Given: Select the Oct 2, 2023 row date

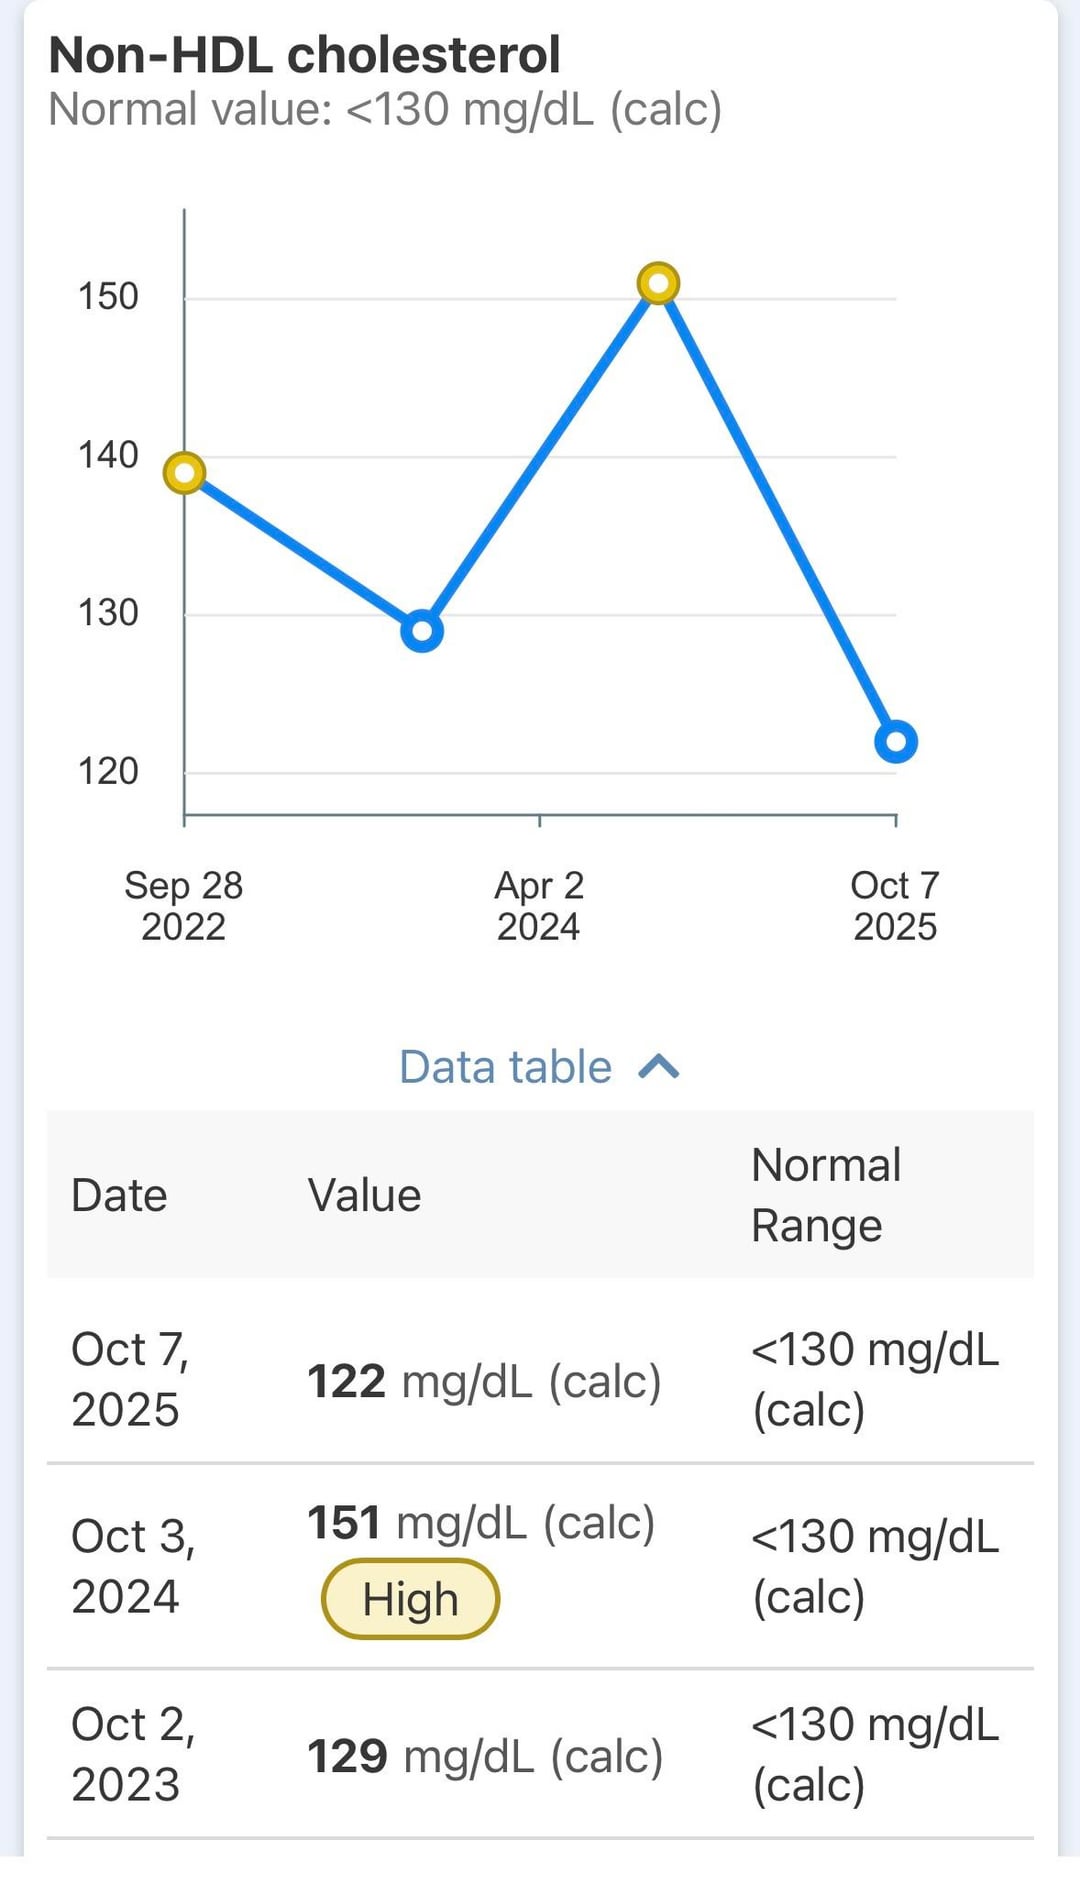Looking at the screenshot, I should pyautogui.click(x=132, y=1754).
